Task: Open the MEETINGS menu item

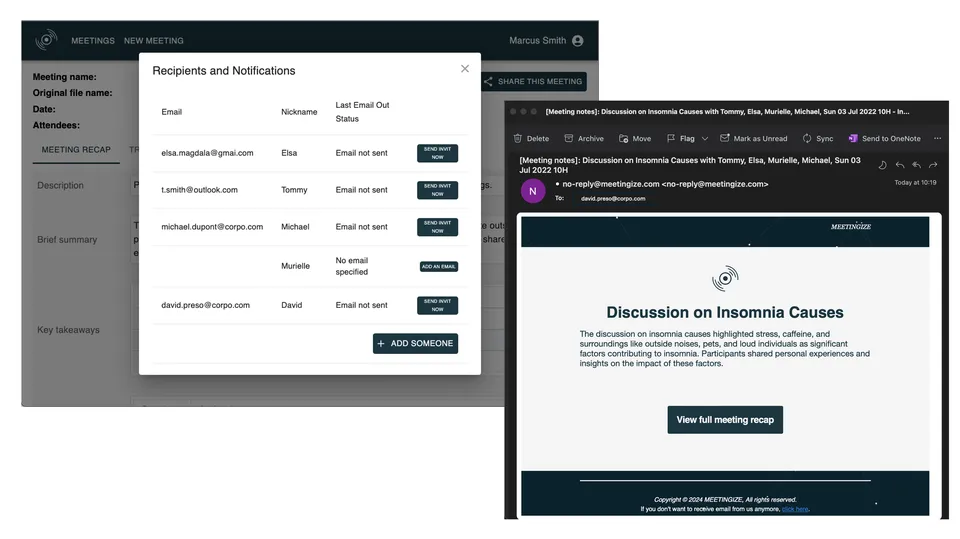Action: click(x=93, y=40)
